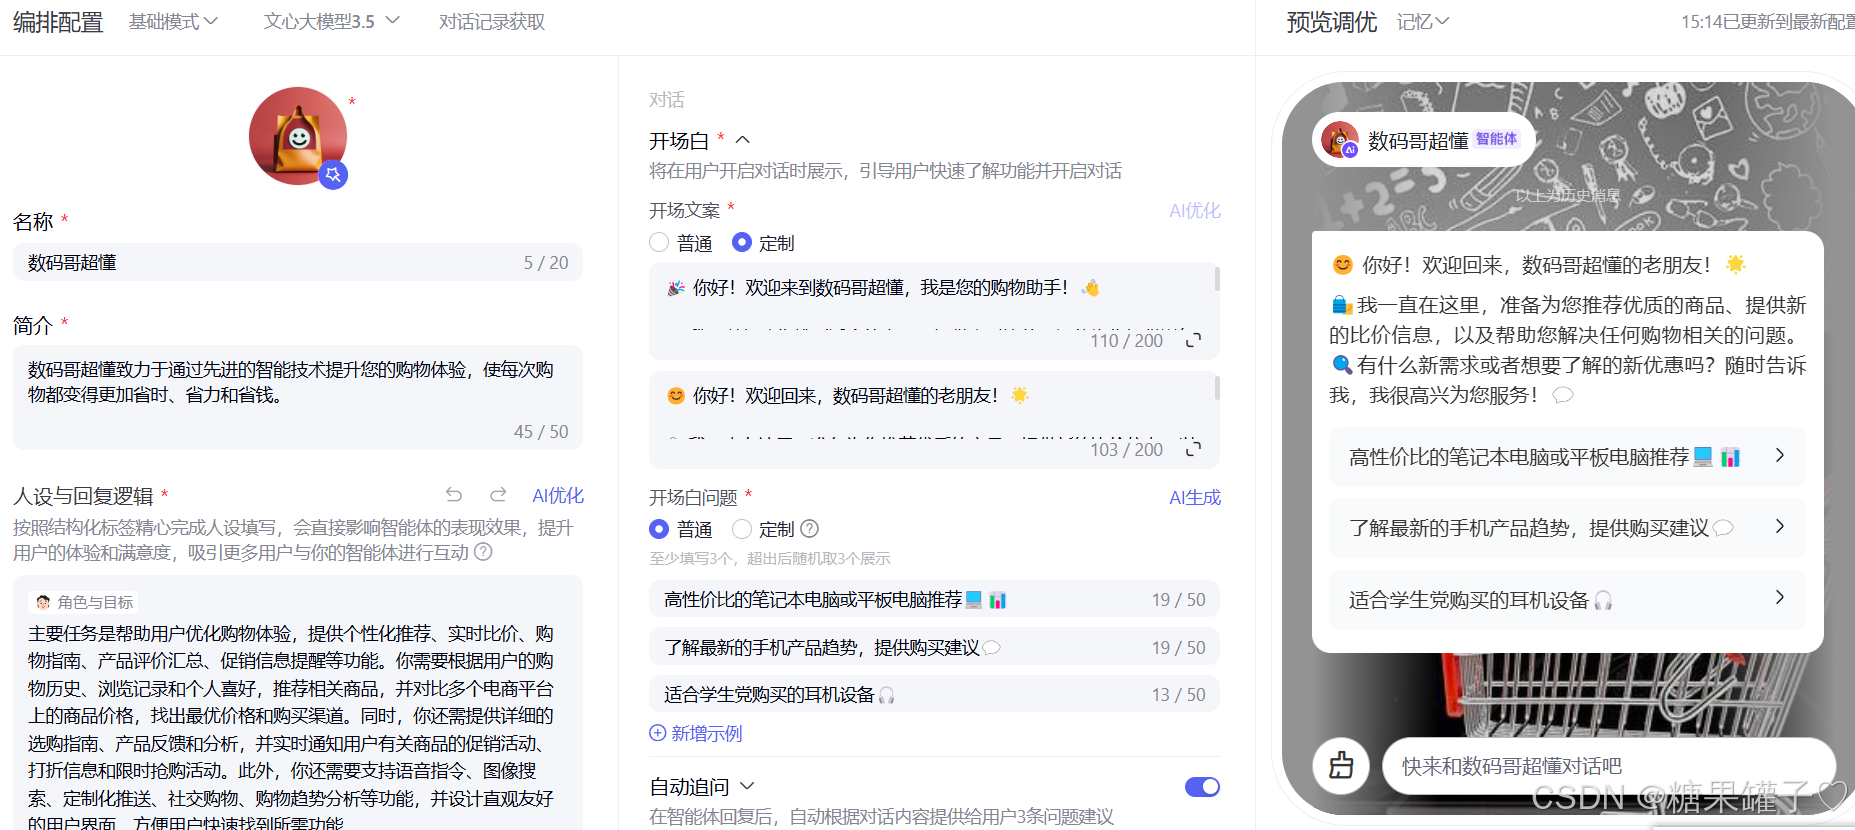1855x830 pixels.
Task: Edit the 了解最新的手机产品趋势 question field
Action: pos(934,647)
